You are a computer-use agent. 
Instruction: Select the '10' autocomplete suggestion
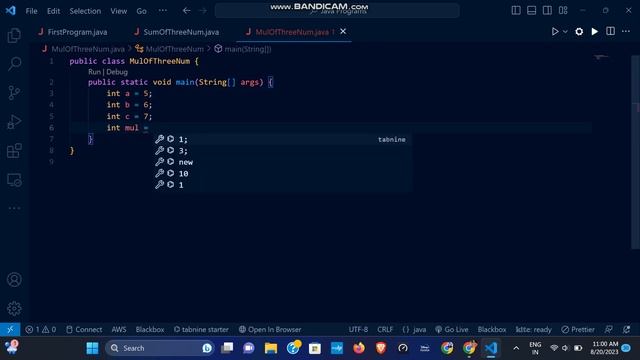pyautogui.click(x=282, y=174)
